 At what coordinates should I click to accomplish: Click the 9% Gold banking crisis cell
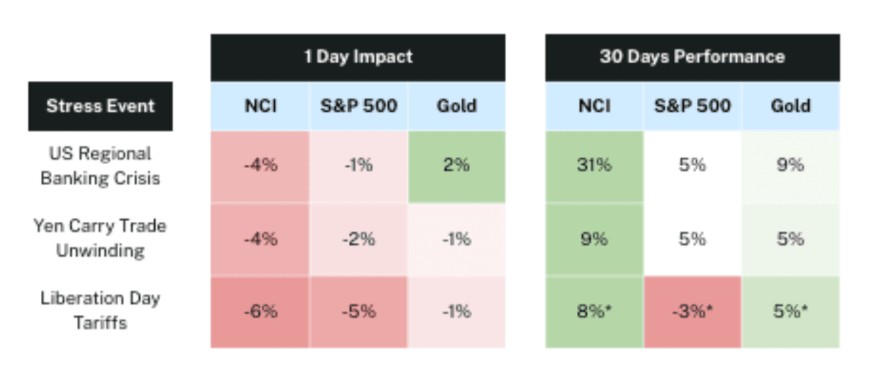790,166
